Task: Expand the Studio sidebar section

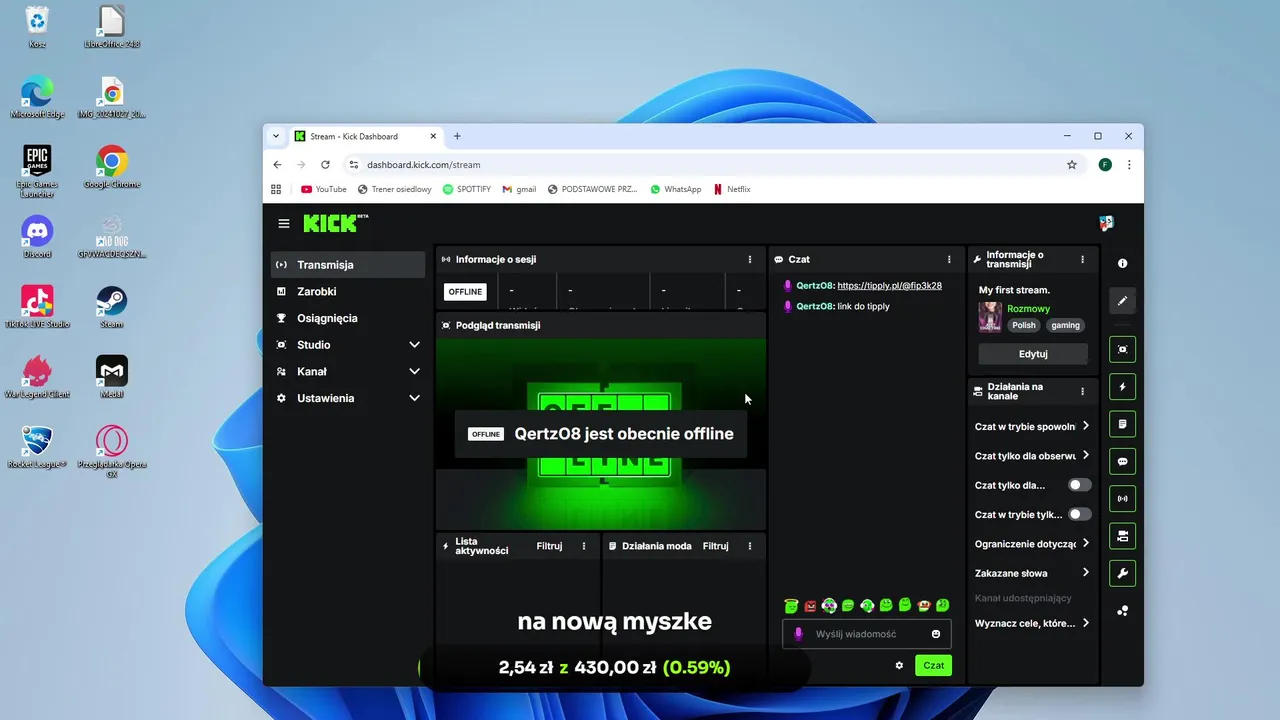Action: pos(348,345)
